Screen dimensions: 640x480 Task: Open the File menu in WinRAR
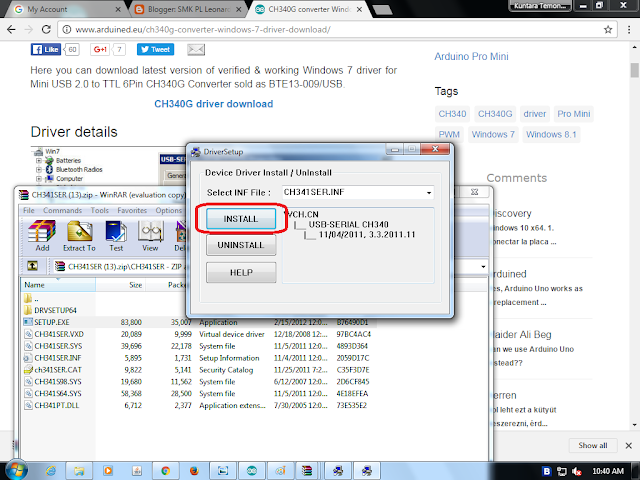(29, 210)
